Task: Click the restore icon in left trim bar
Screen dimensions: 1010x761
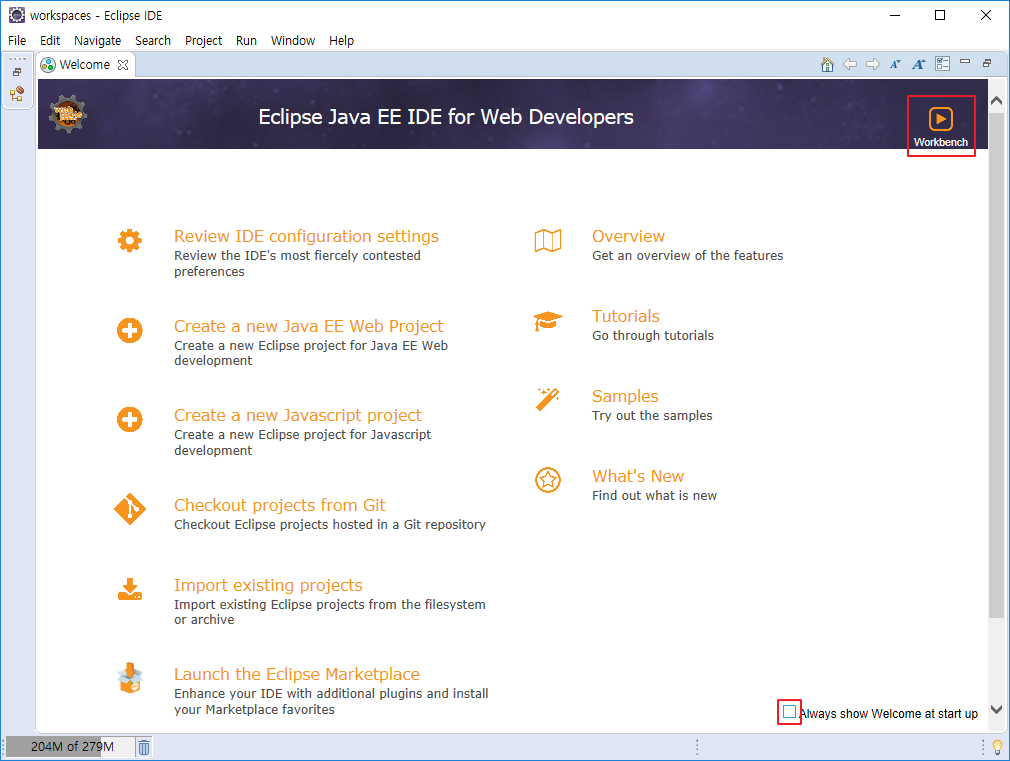Action: coord(17,73)
